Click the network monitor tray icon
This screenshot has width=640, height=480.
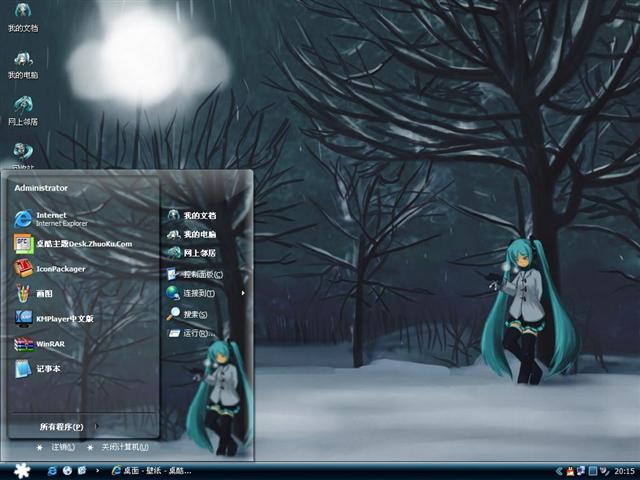581,471
